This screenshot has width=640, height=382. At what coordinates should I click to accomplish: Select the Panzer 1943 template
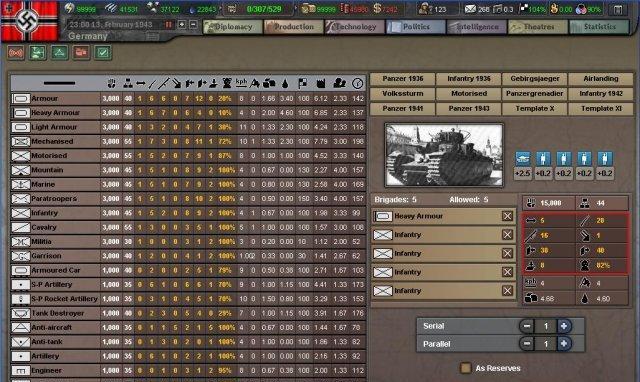(469, 109)
